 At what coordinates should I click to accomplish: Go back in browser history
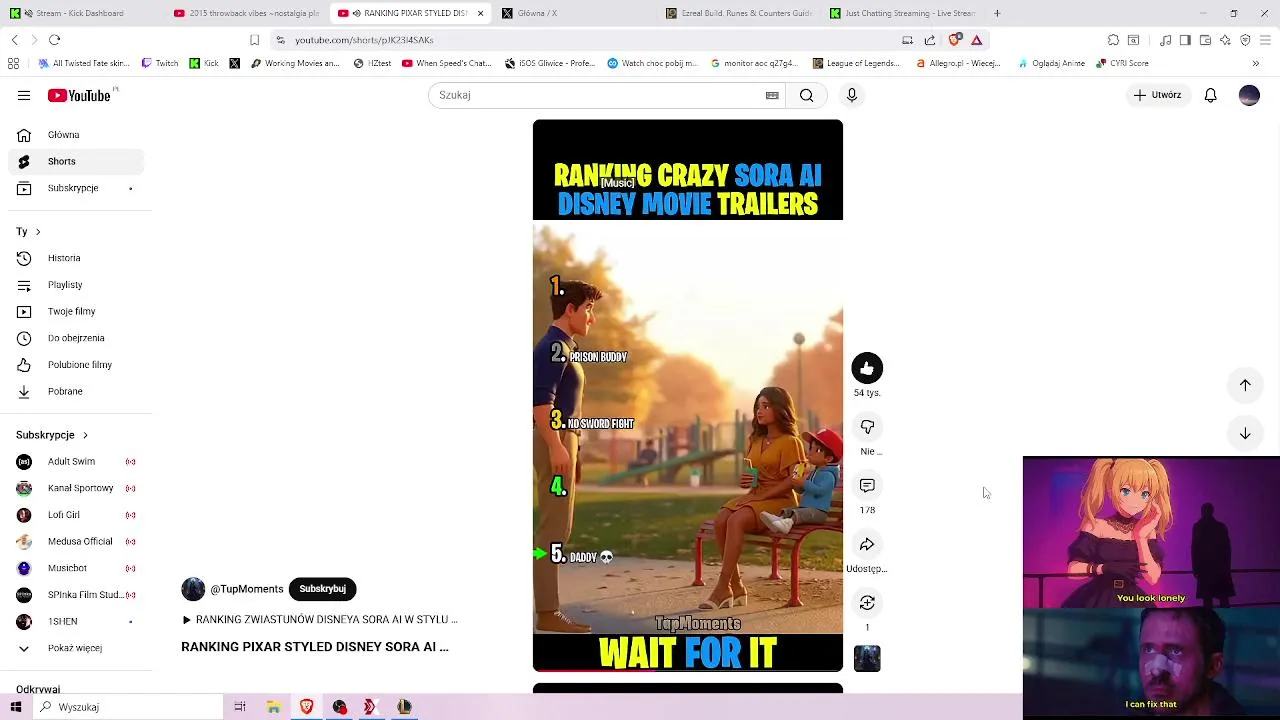14,40
